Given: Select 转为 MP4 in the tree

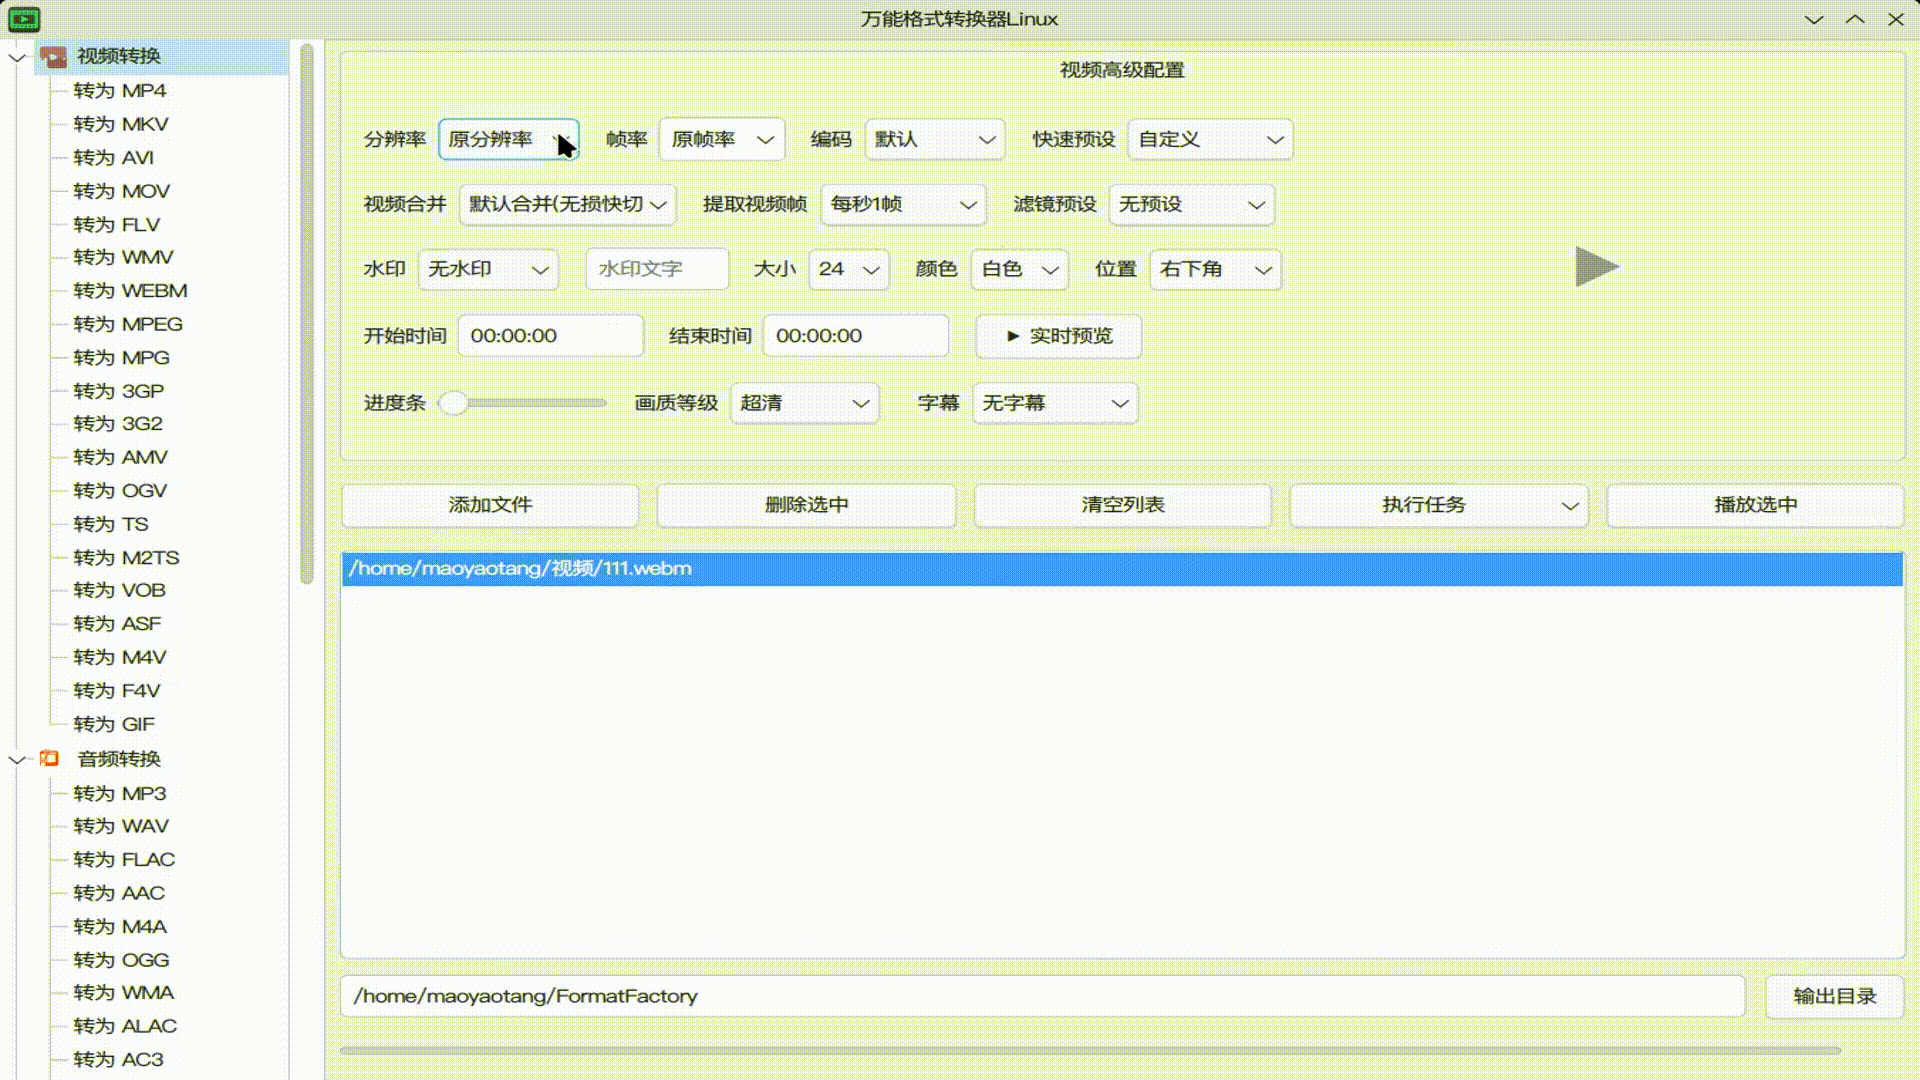Looking at the screenshot, I should pos(120,91).
